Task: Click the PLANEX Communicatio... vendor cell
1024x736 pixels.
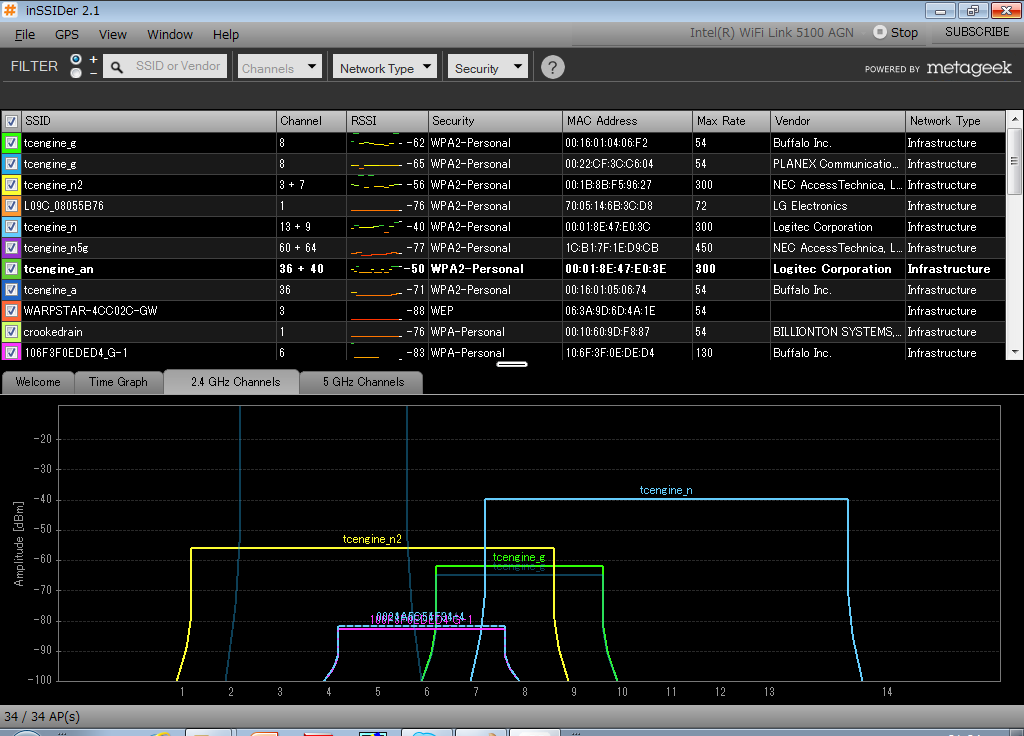Action: (x=836, y=164)
